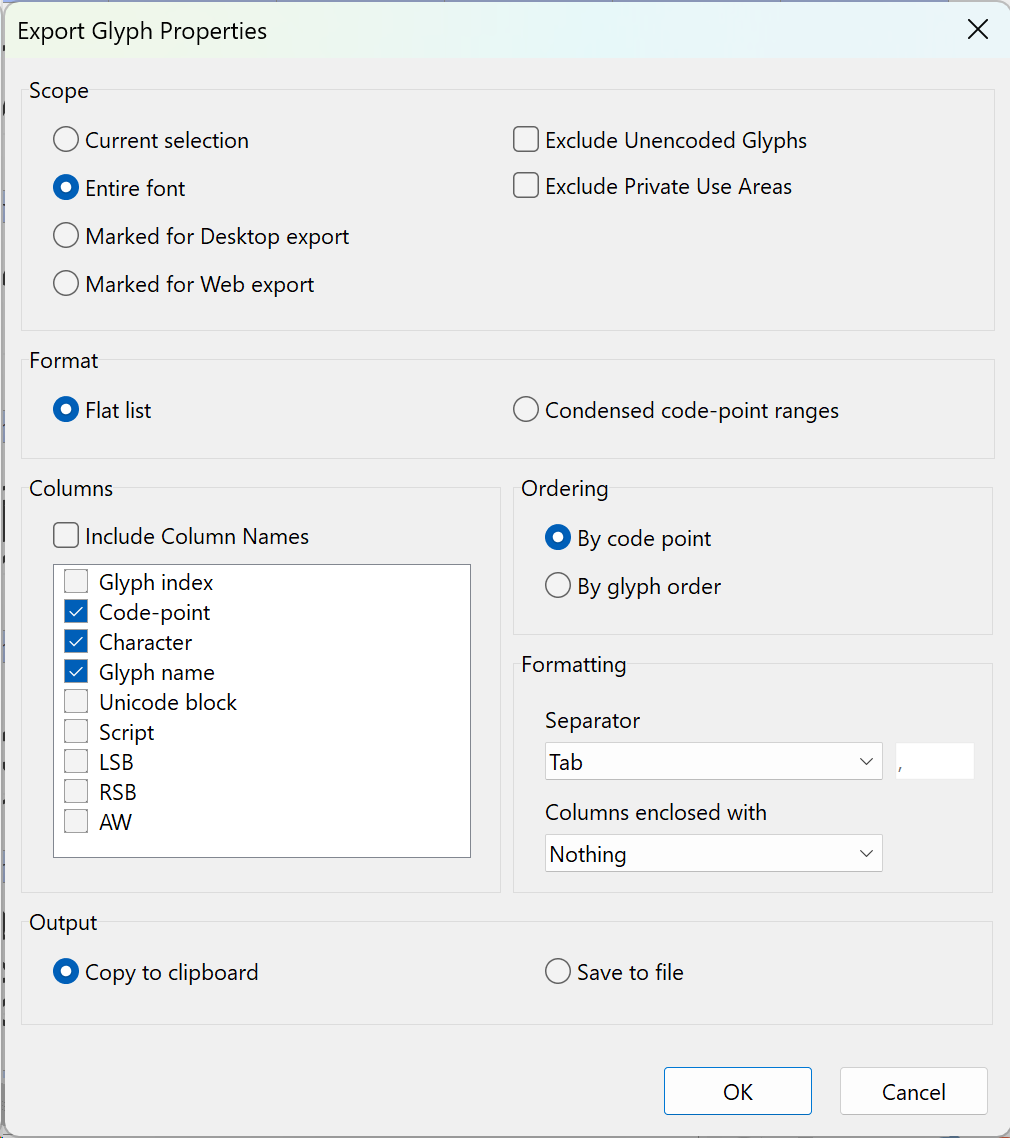Click the Cancel button
Viewport: 1010px width, 1138px height.
(x=913, y=1092)
